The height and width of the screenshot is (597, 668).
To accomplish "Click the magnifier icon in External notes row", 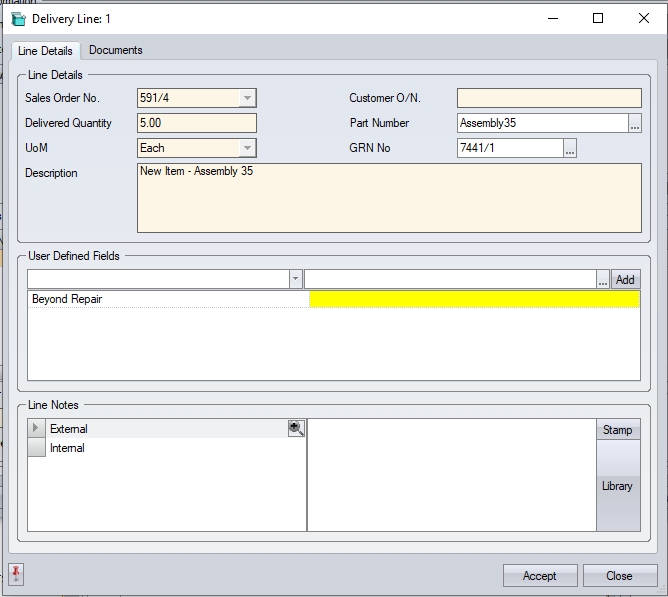I will click(296, 428).
